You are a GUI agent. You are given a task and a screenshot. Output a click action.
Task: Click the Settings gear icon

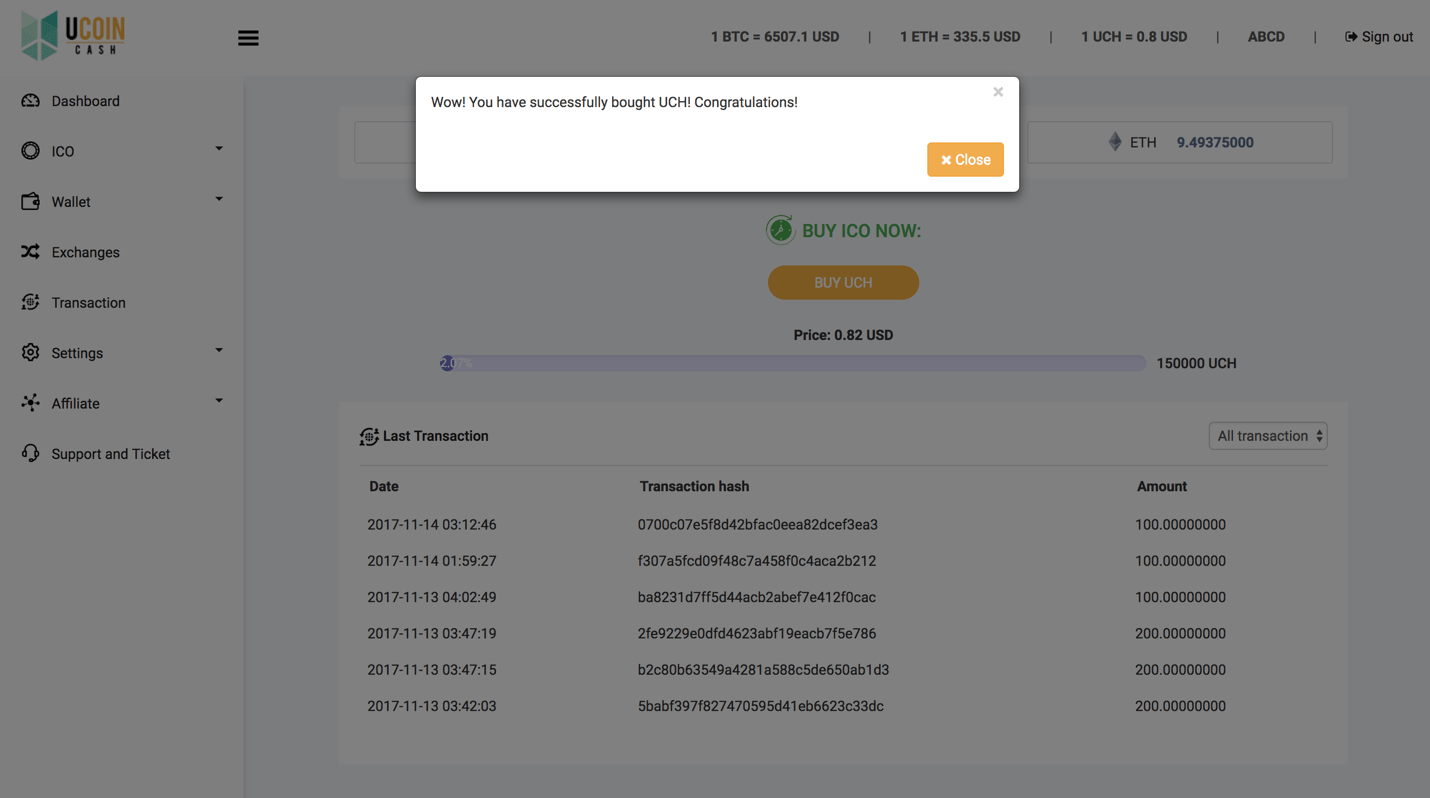point(30,353)
